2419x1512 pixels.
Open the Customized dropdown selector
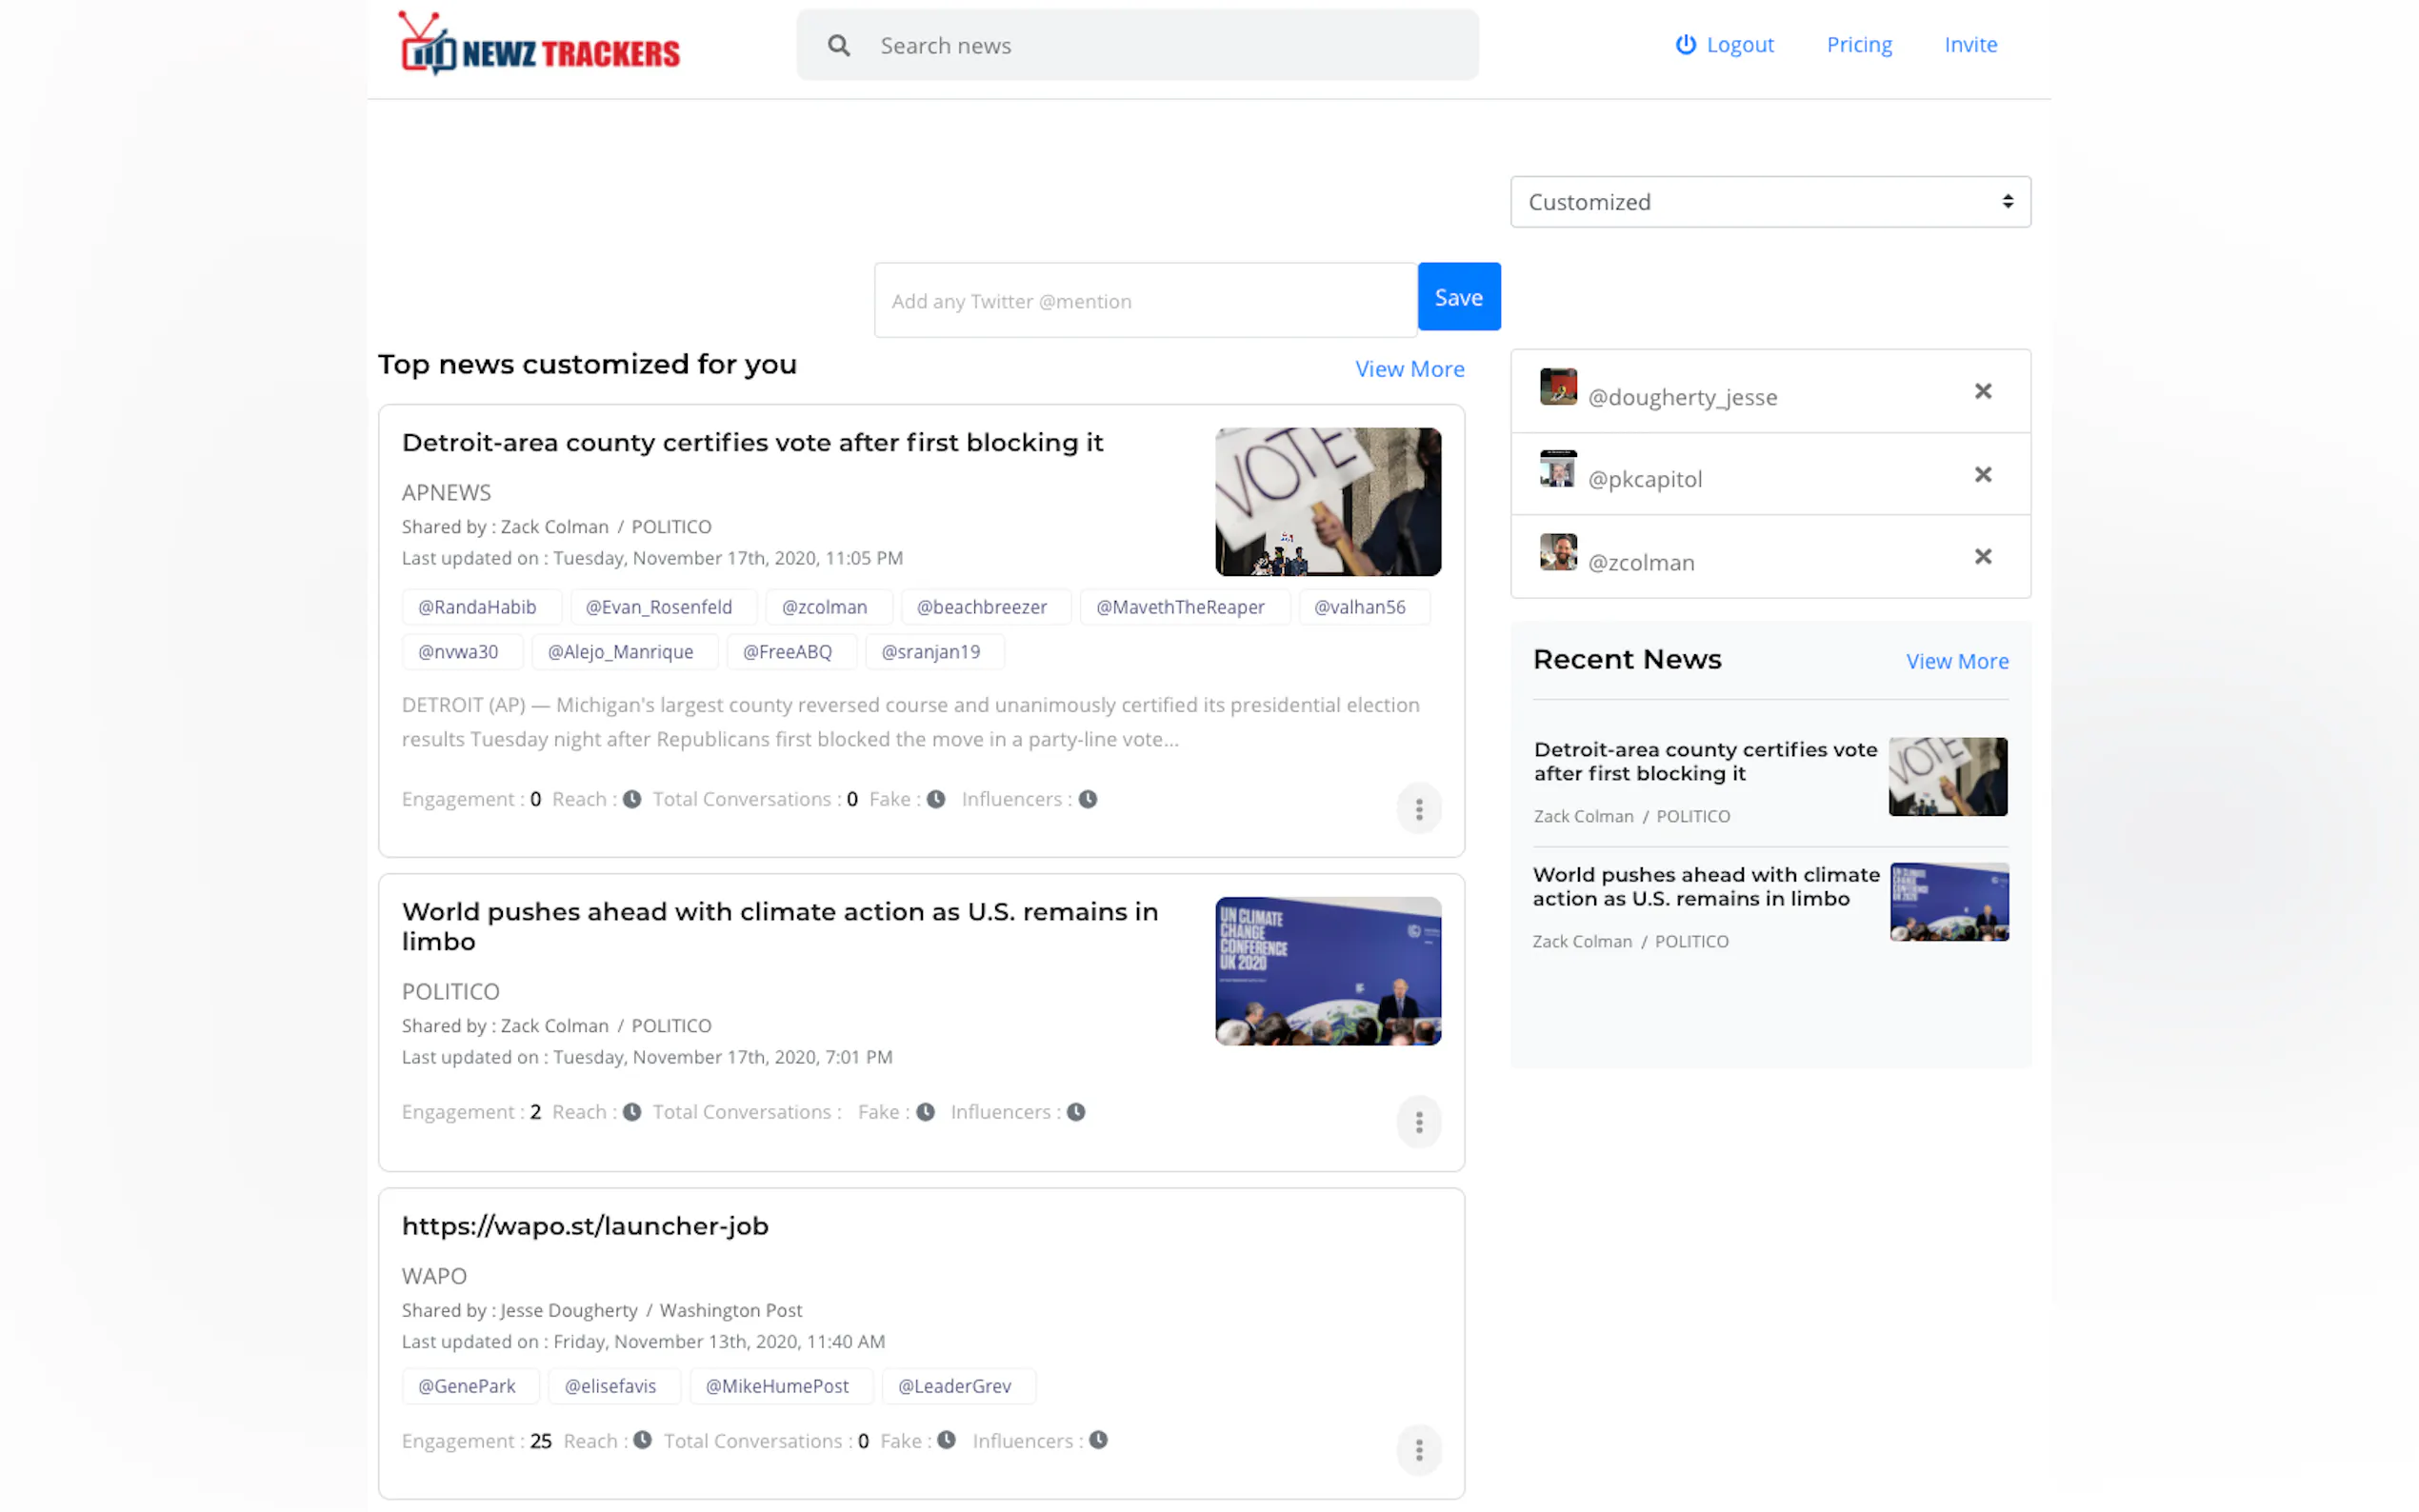pyautogui.click(x=1769, y=202)
